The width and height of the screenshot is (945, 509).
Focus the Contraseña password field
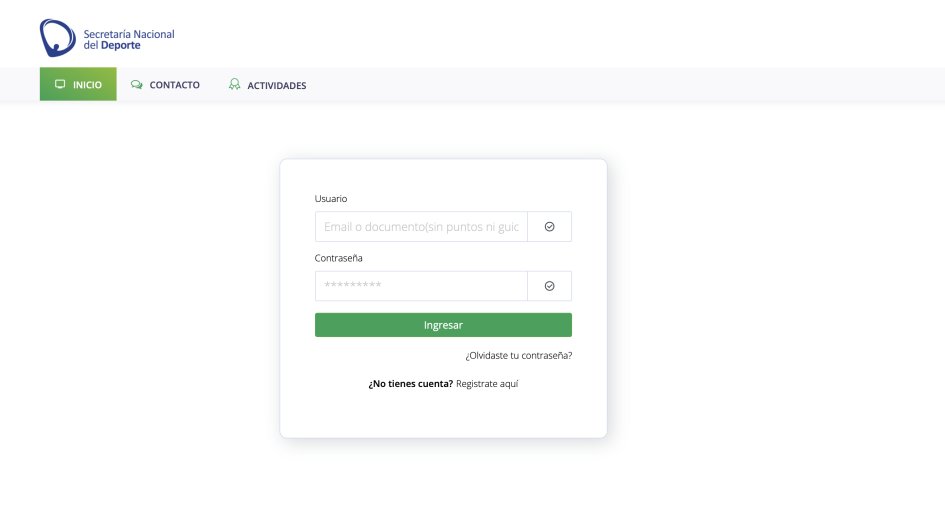point(421,286)
